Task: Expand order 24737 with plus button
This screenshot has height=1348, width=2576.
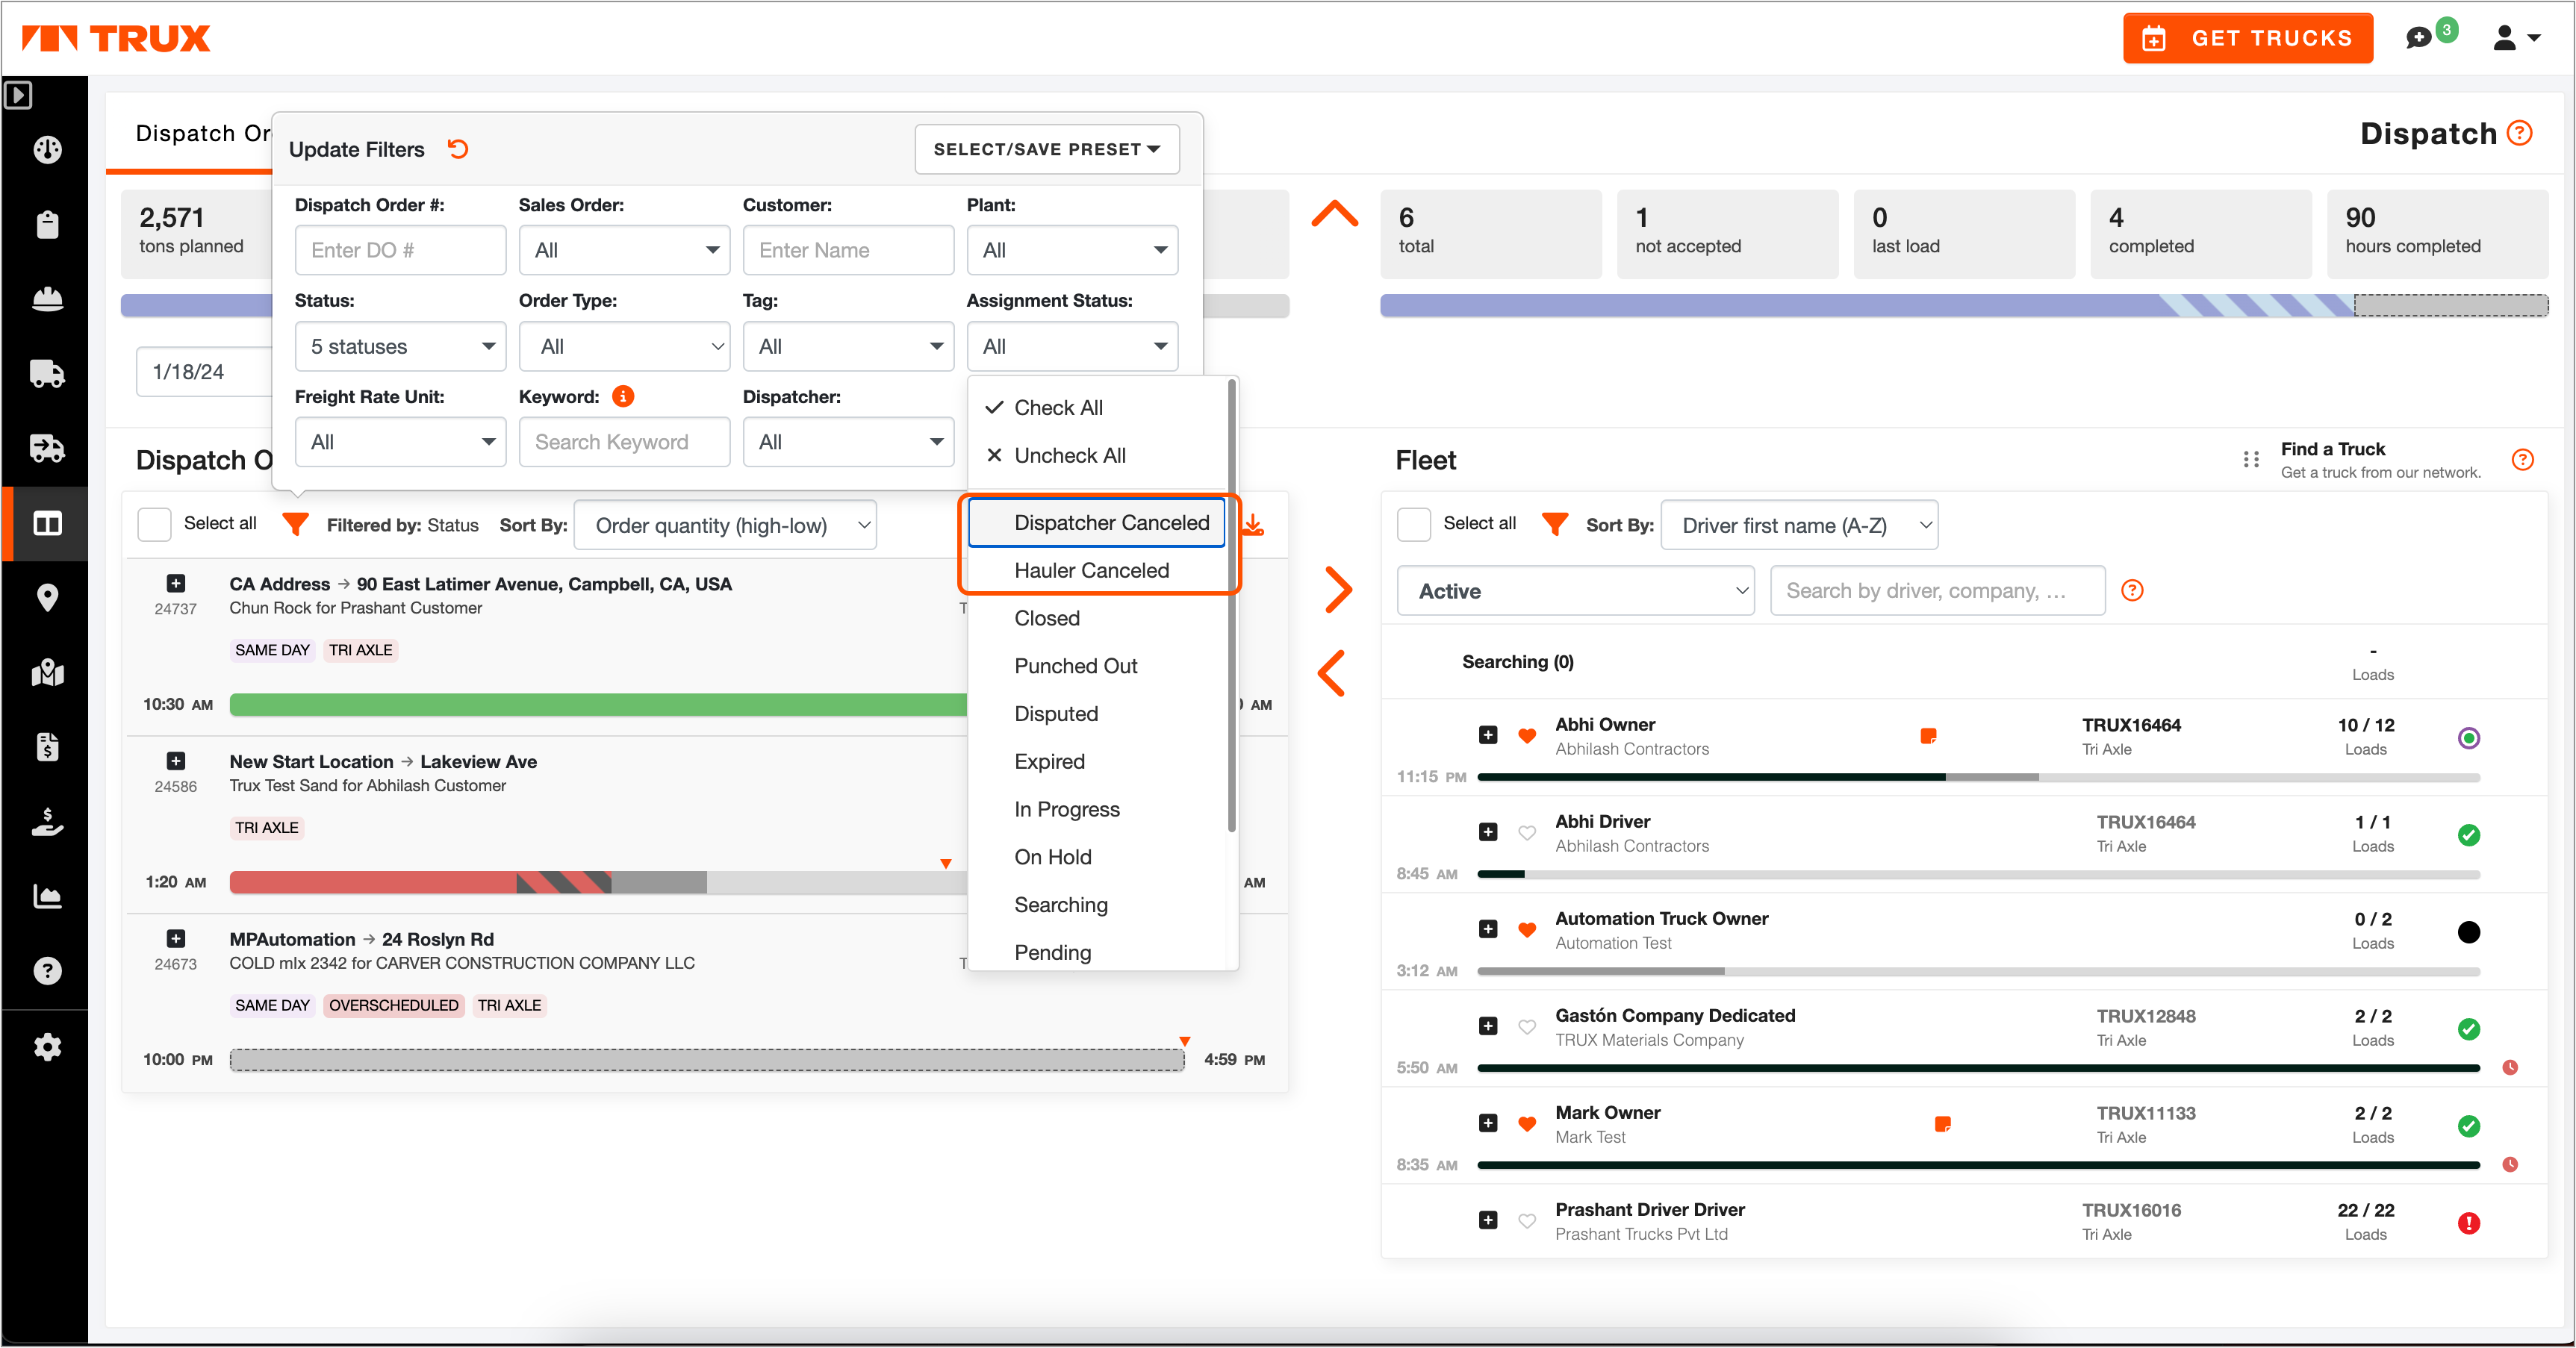Action: pyautogui.click(x=176, y=583)
